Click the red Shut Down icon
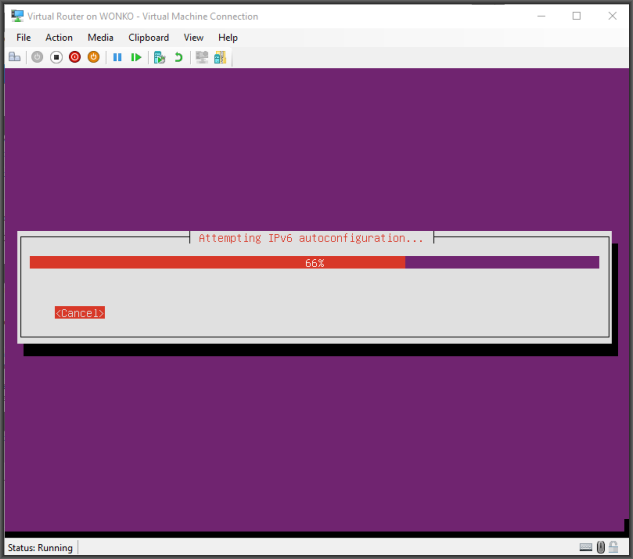Viewport: 633px width, 559px height. click(75, 57)
